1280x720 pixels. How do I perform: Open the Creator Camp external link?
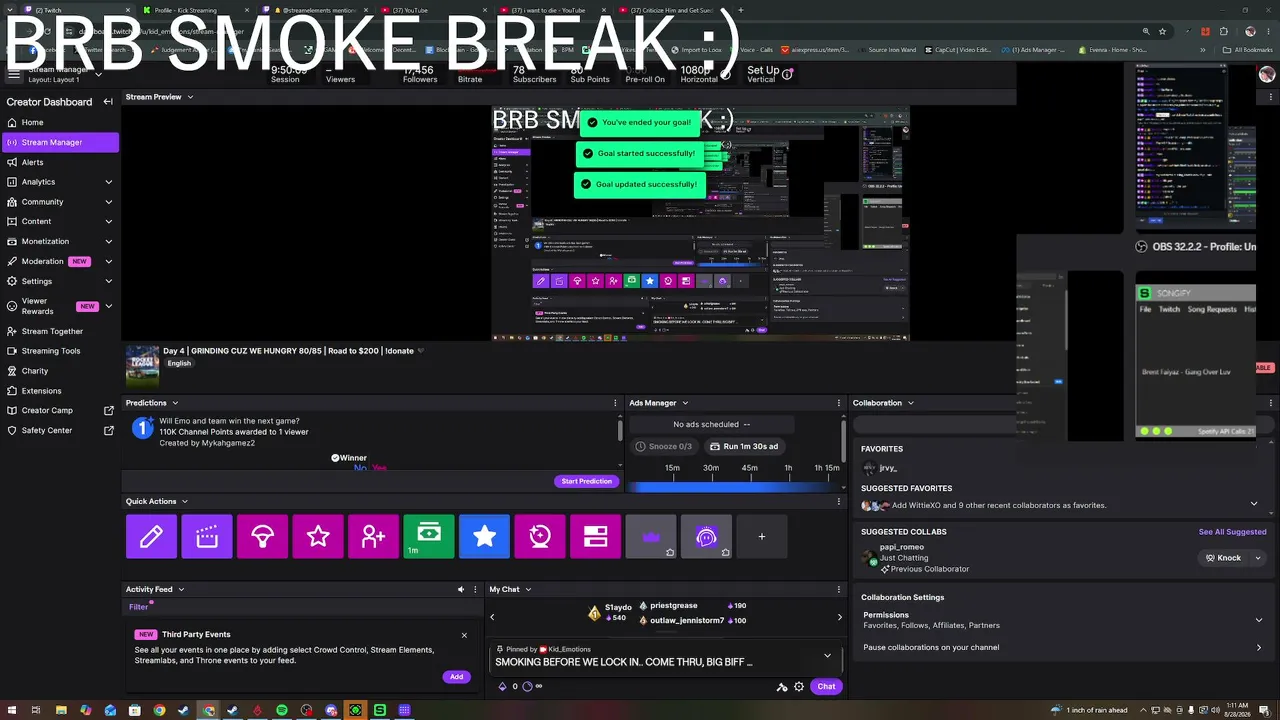click(x=60, y=411)
